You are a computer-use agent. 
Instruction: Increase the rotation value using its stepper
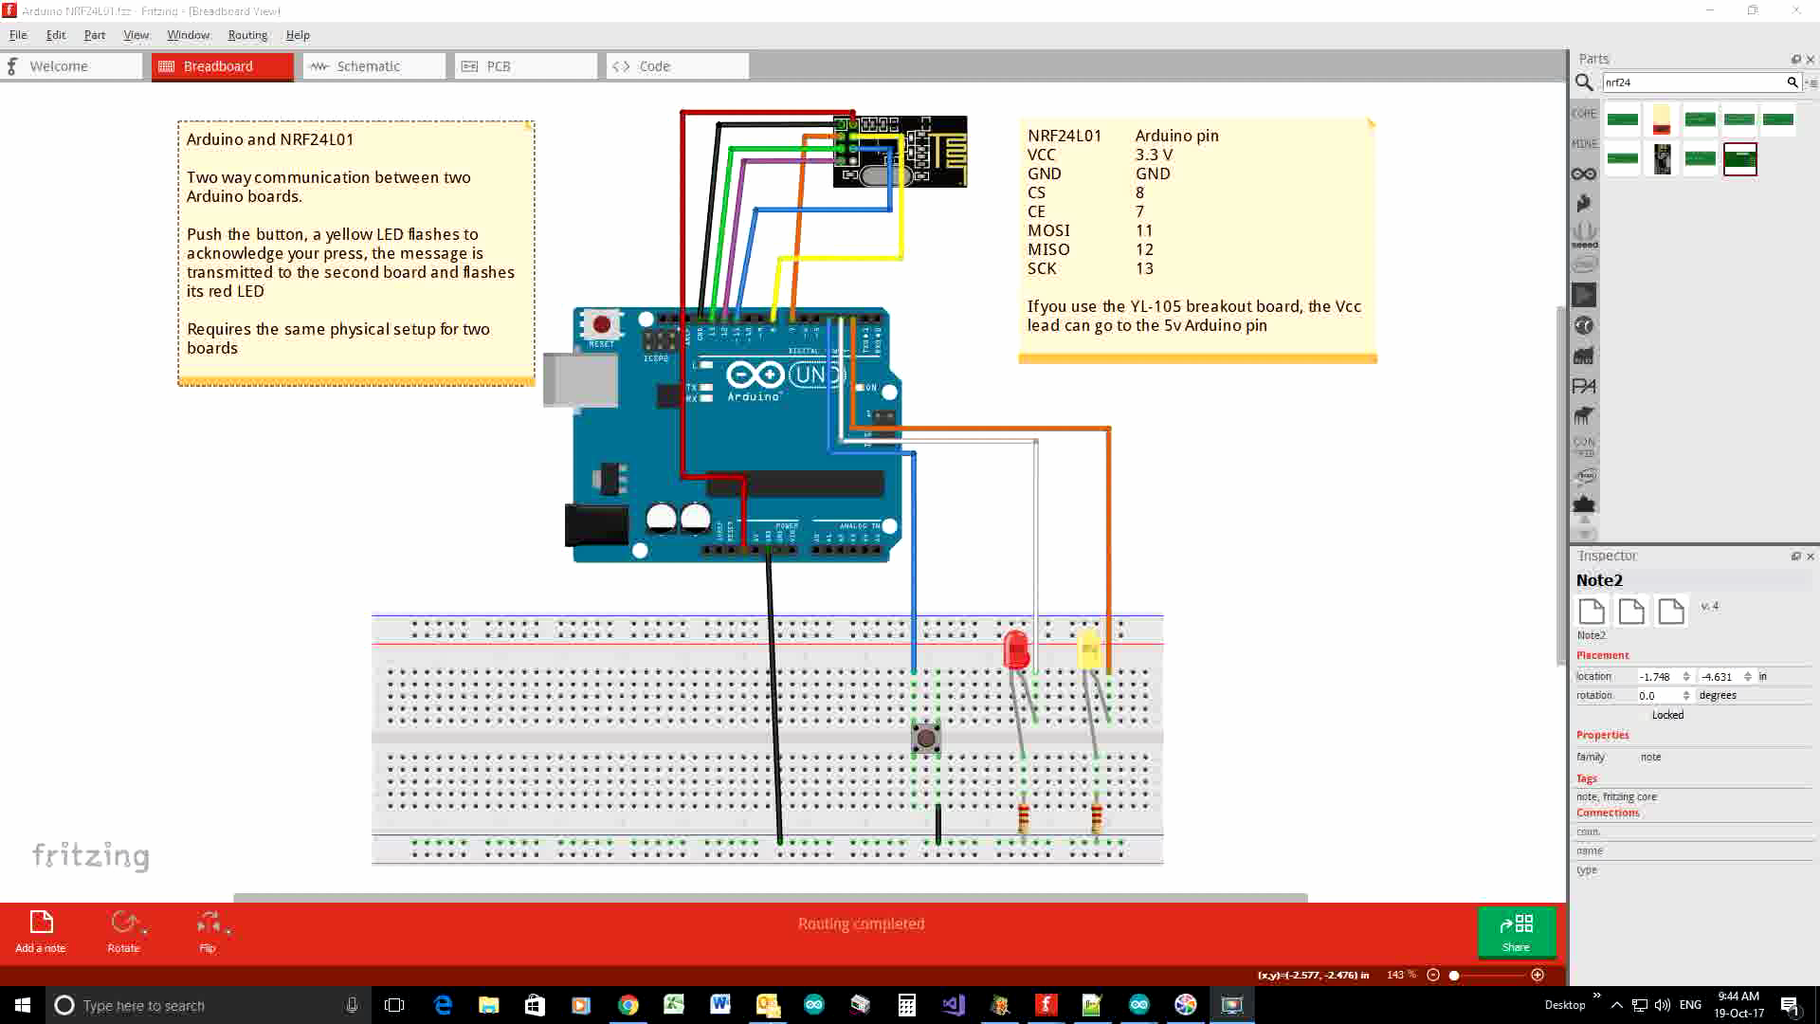pos(1687,692)
